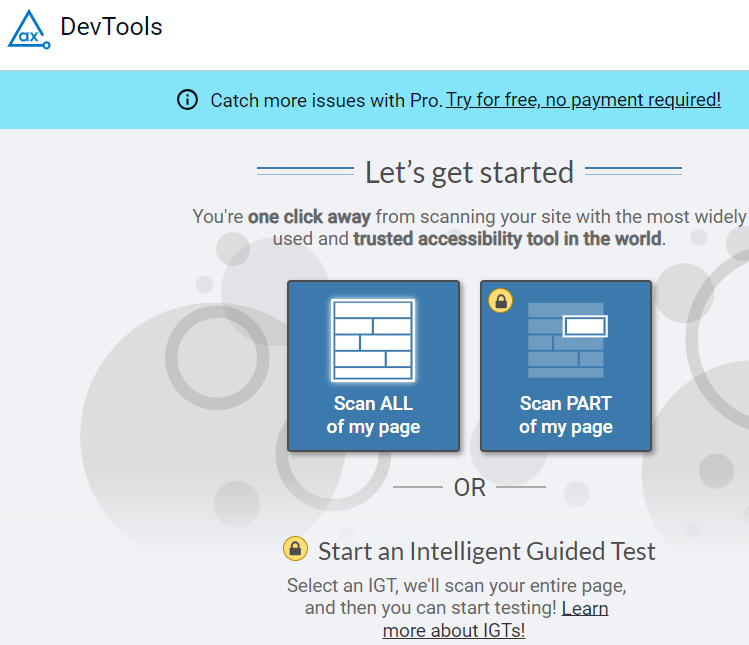Click 'trusted accessibility tool in the world' text
749x645 pixels.
[x=507, y=239]
